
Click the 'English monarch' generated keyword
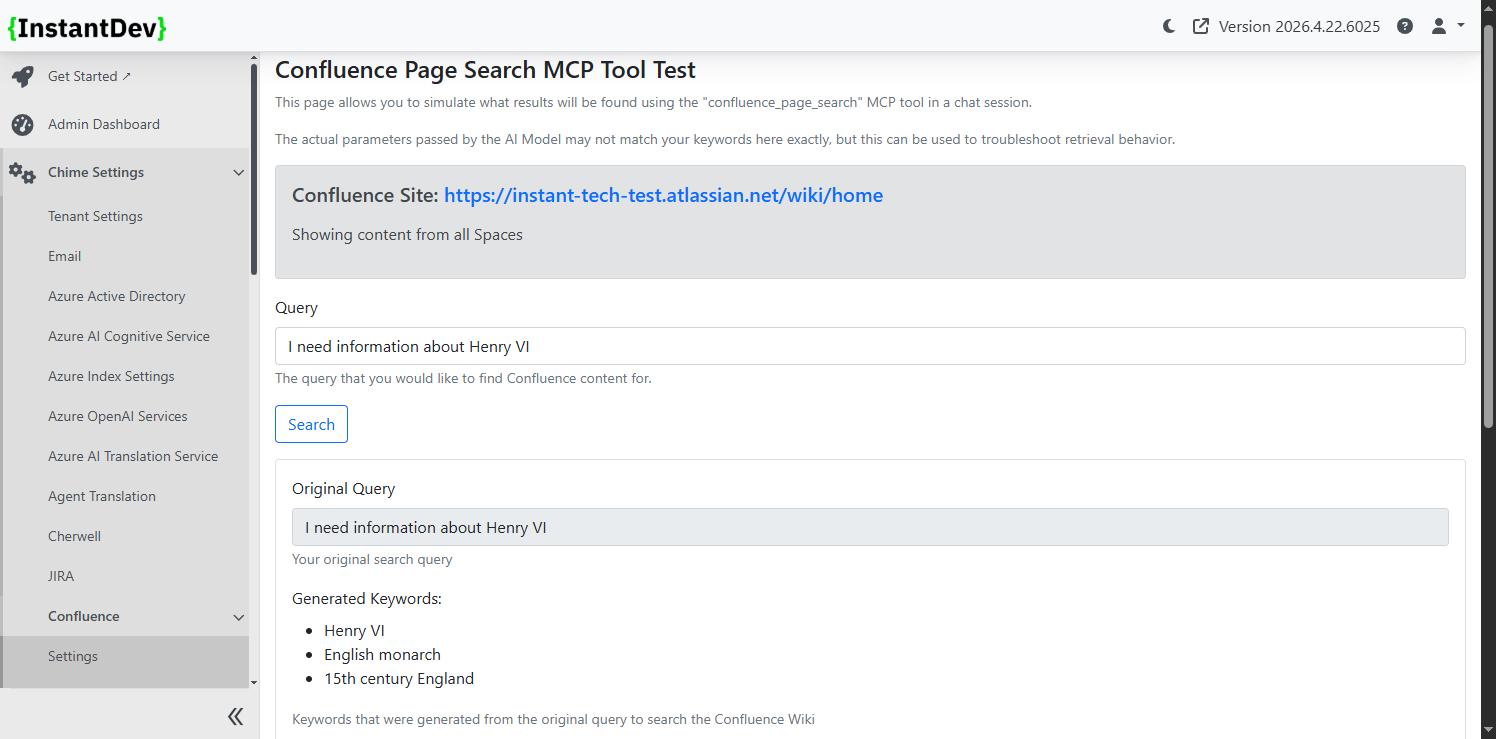click(382, 655)
